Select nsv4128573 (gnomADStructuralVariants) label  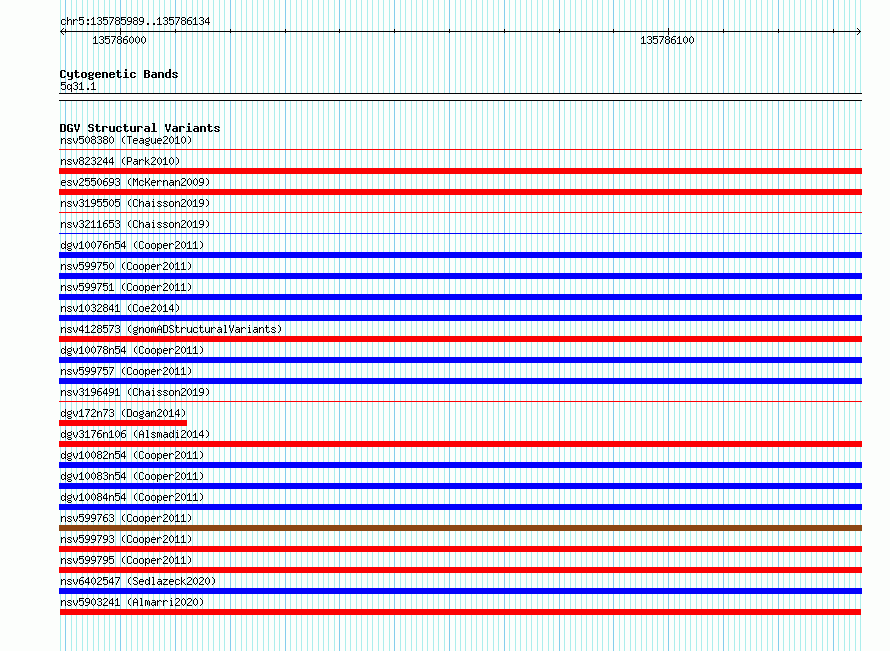(171, 329)
